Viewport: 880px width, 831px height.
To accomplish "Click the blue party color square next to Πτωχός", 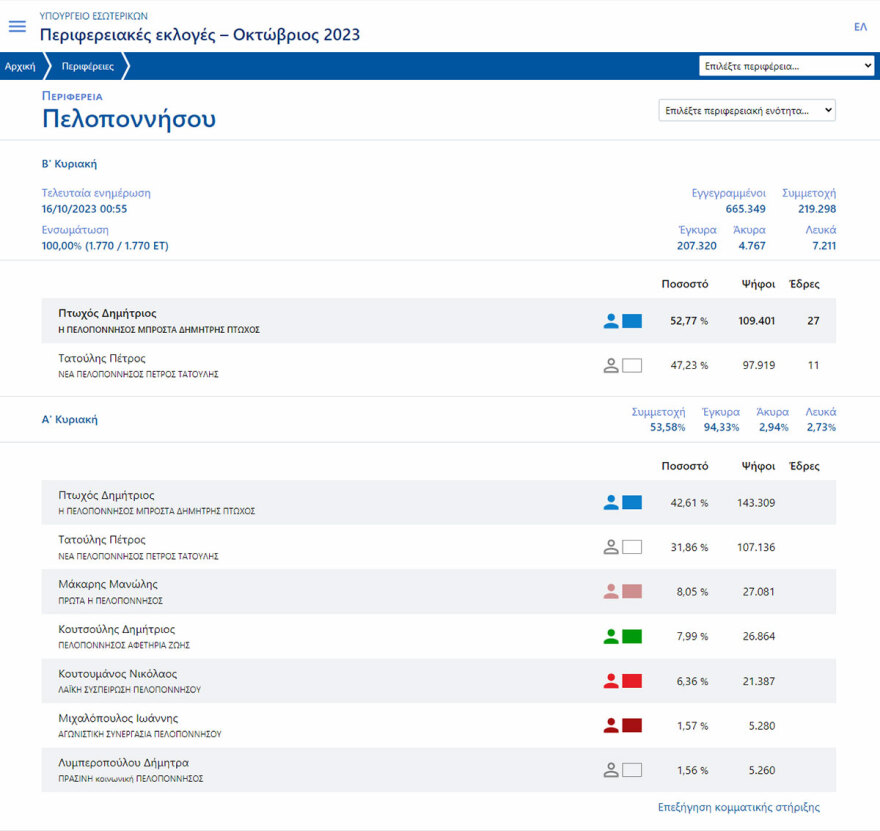I will tap(634, 320).
